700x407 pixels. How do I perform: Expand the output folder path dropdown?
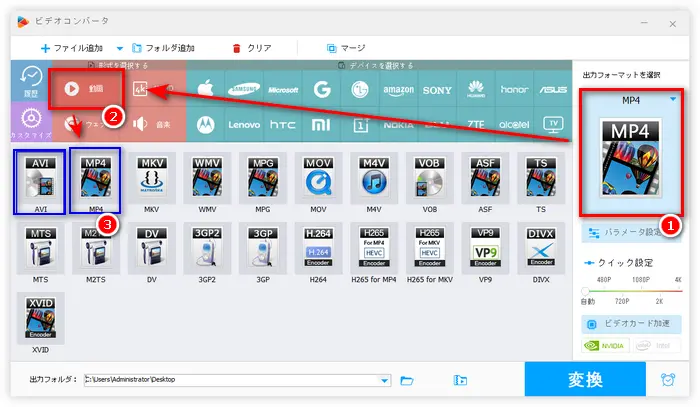[384, 380]
